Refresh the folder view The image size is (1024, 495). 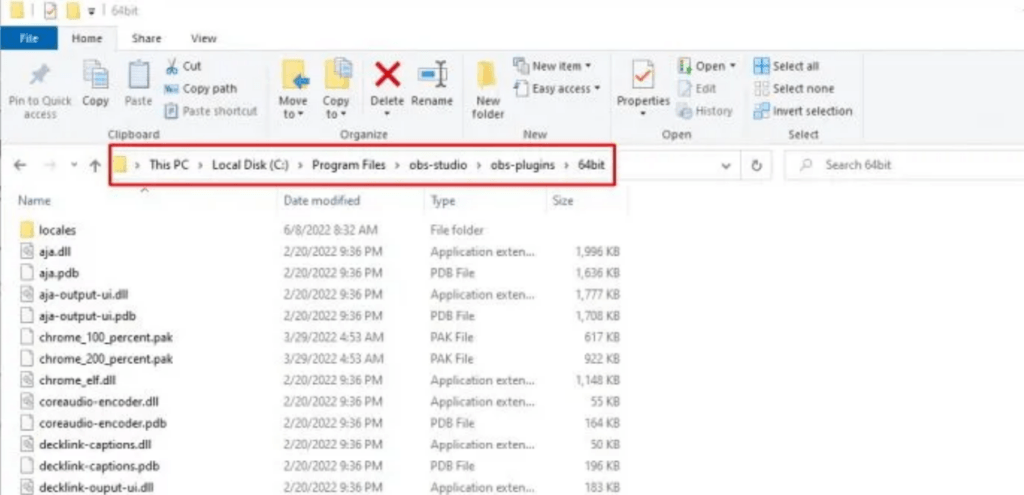(x=756, y=165)
